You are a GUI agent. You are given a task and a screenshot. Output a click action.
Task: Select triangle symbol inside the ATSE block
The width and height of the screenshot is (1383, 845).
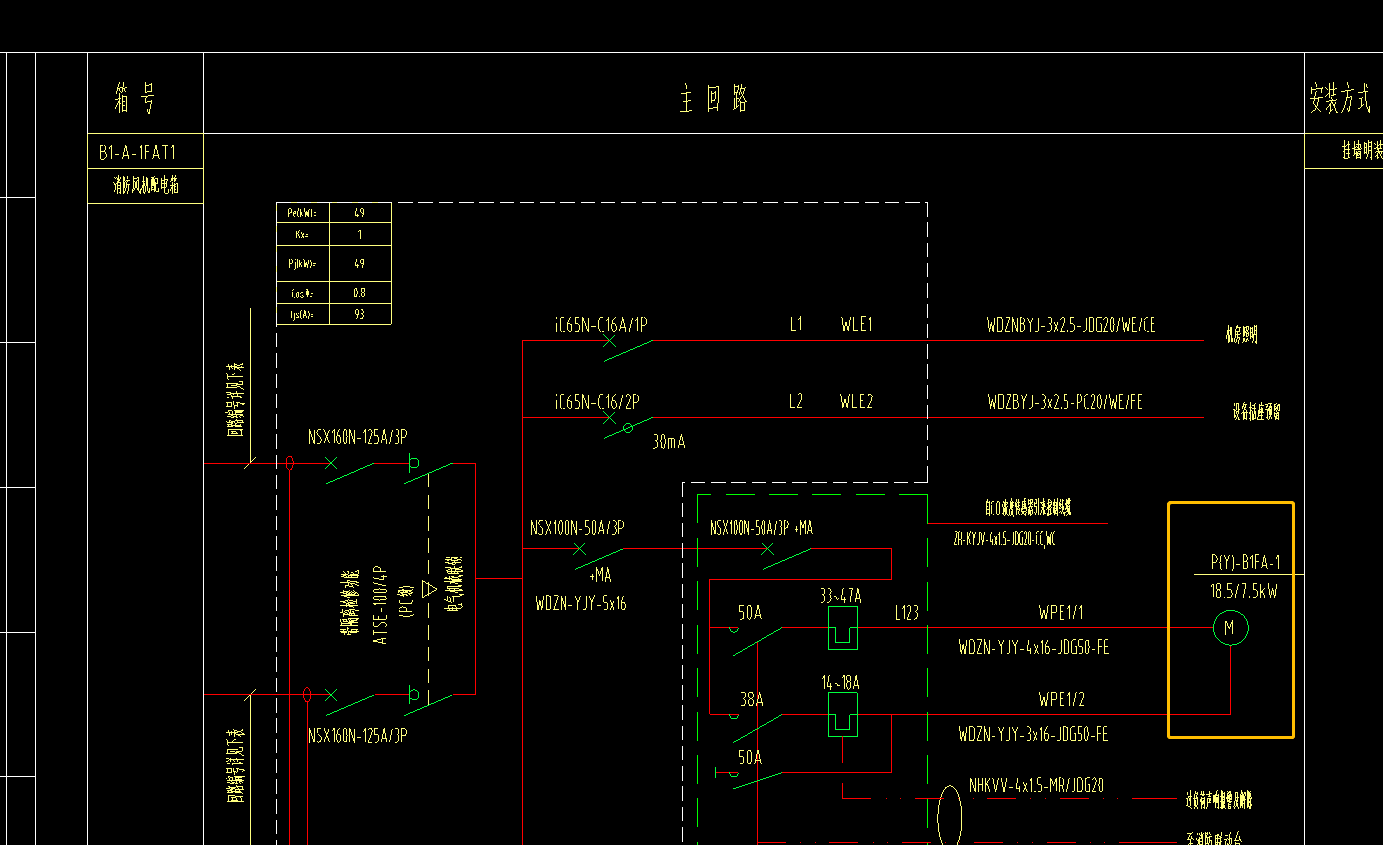point(429,589)
